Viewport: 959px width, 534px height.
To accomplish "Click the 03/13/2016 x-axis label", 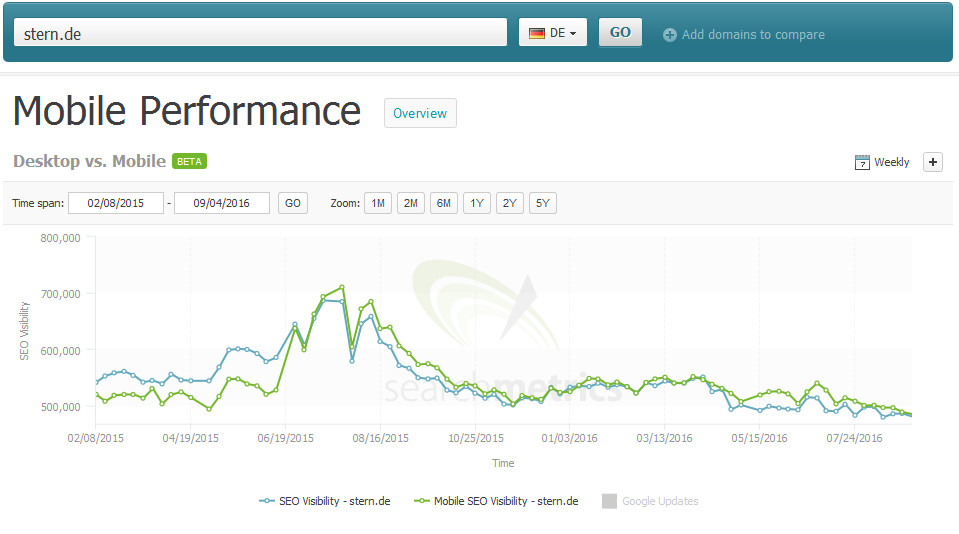I will [x=664, y=438].
